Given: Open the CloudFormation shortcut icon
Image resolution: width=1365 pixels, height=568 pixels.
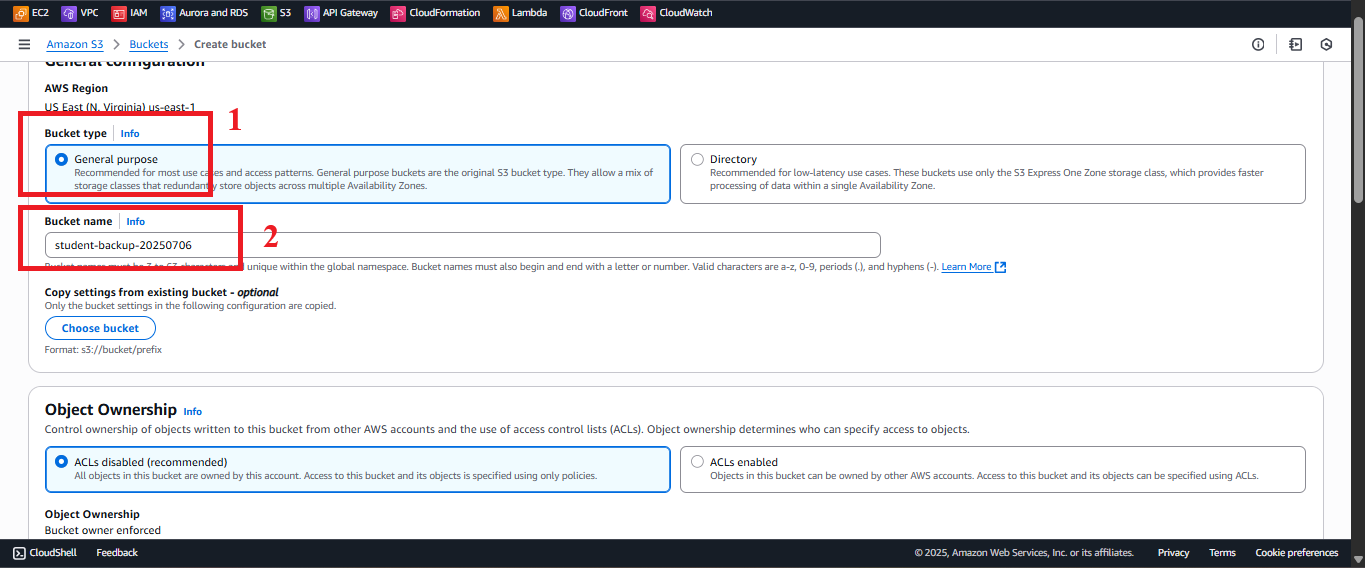Looking at the screenshot, I should coord(398,13).
